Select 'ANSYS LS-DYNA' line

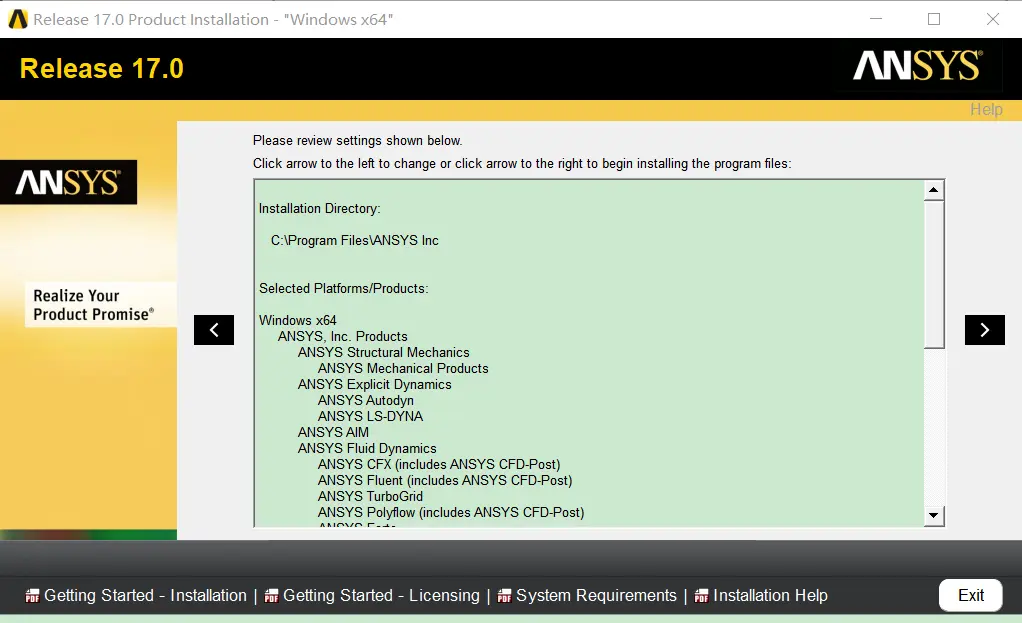[x=370, y=416]
